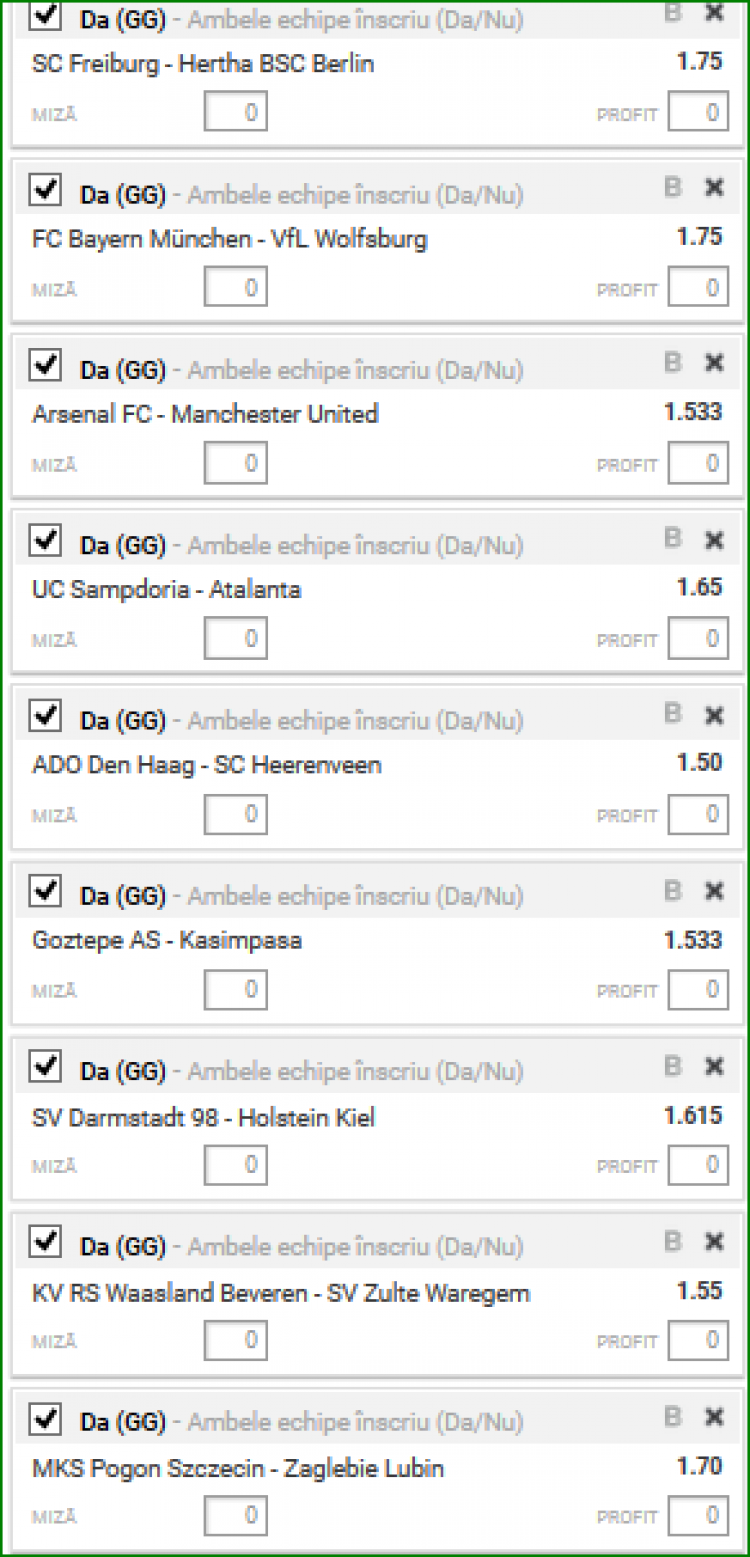Delete the Arsenal FC - Manchester United bet
The width and height of the screenshot is (750, 1557).
coord(714,363)
